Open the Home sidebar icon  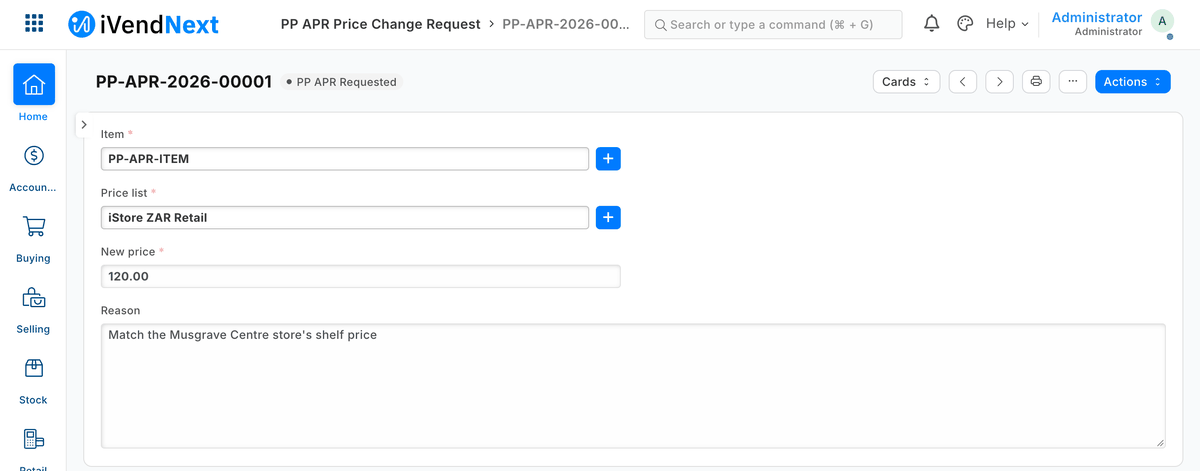click(x=33, y=84)
